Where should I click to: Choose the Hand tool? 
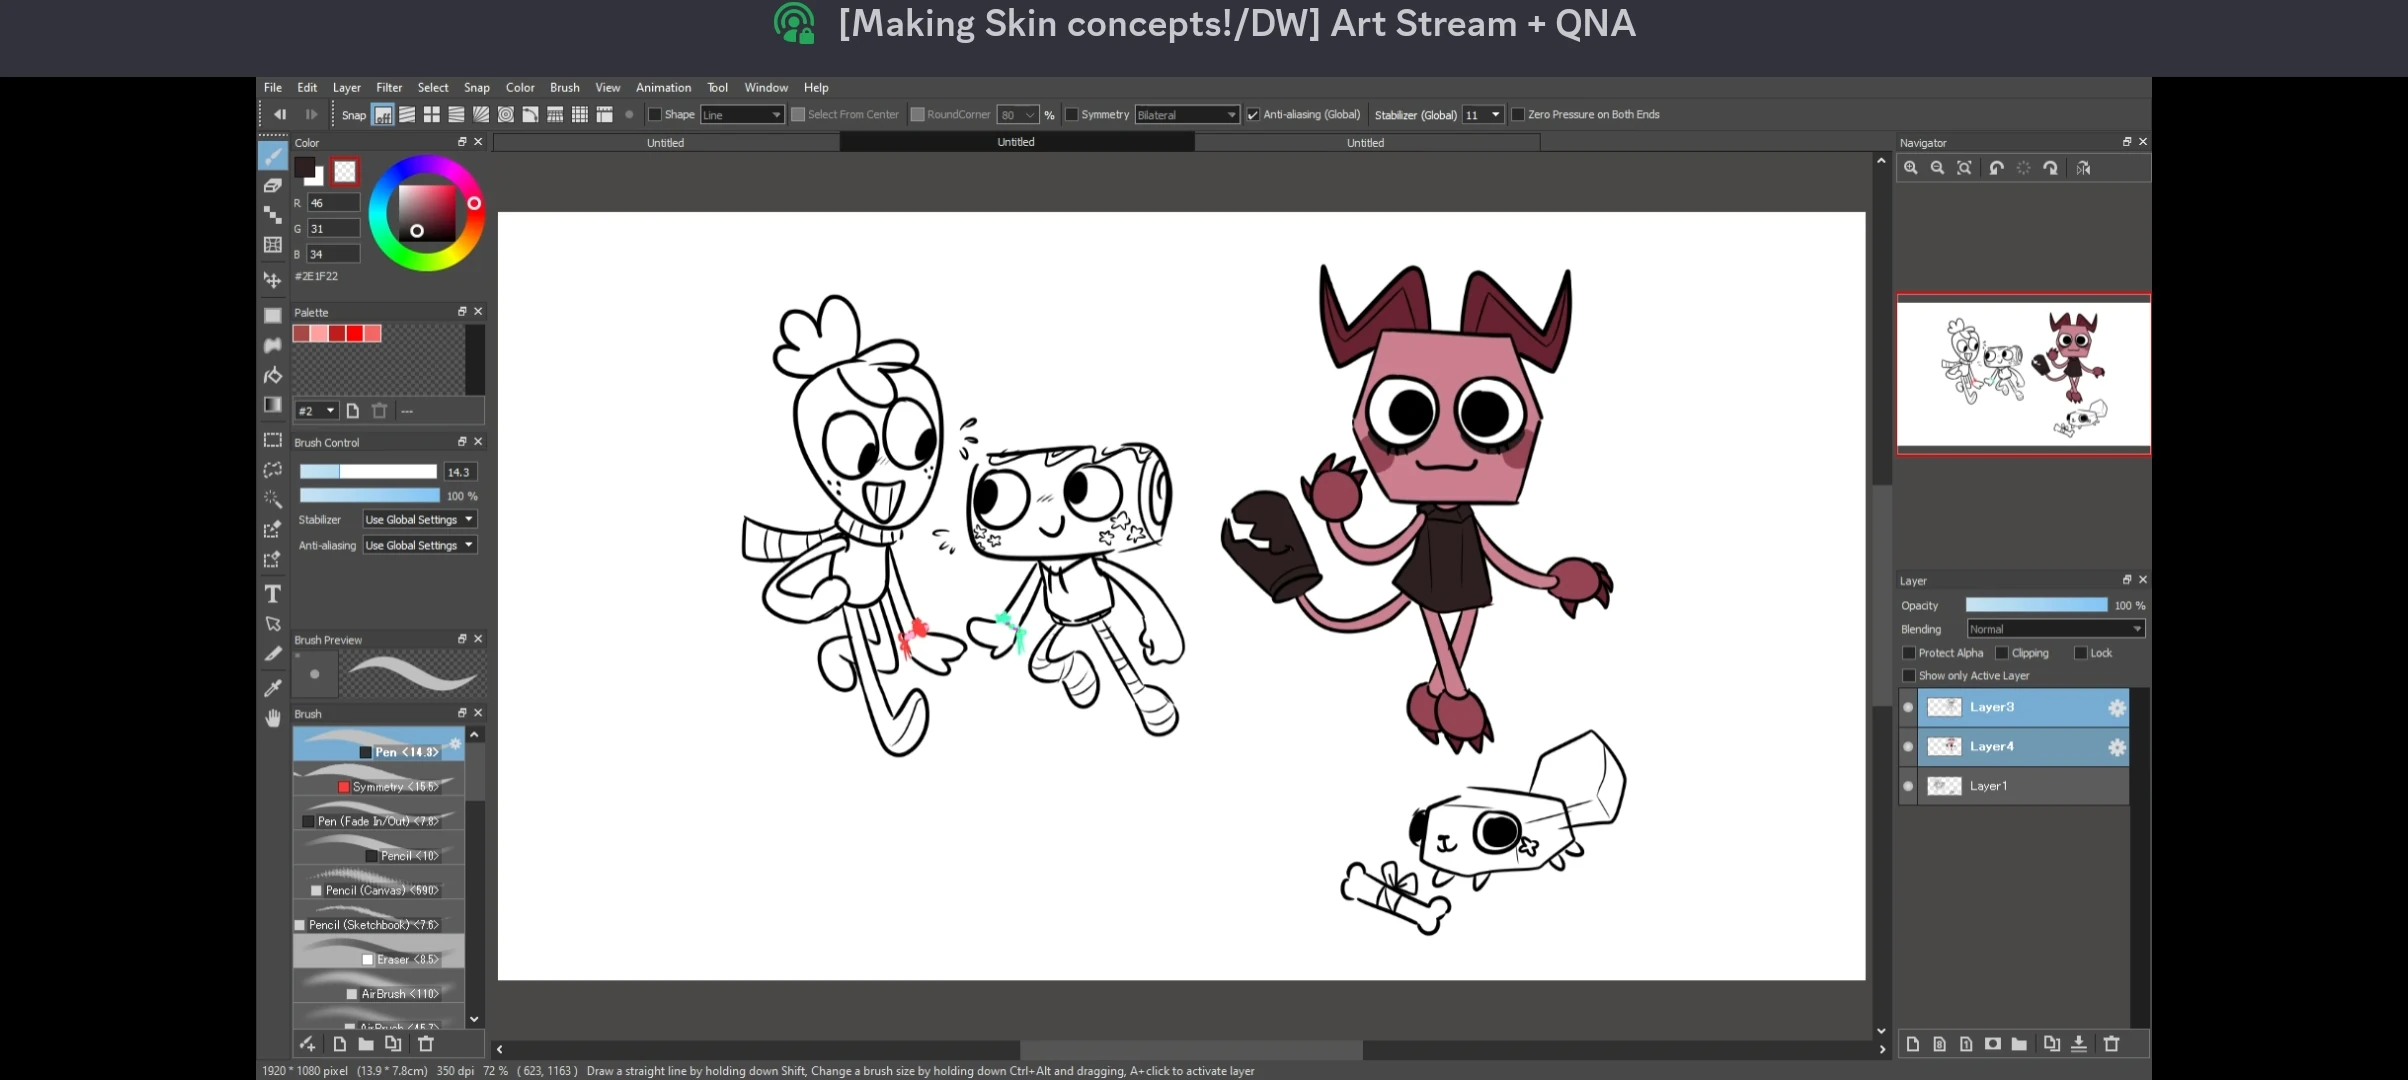[272, 717]
